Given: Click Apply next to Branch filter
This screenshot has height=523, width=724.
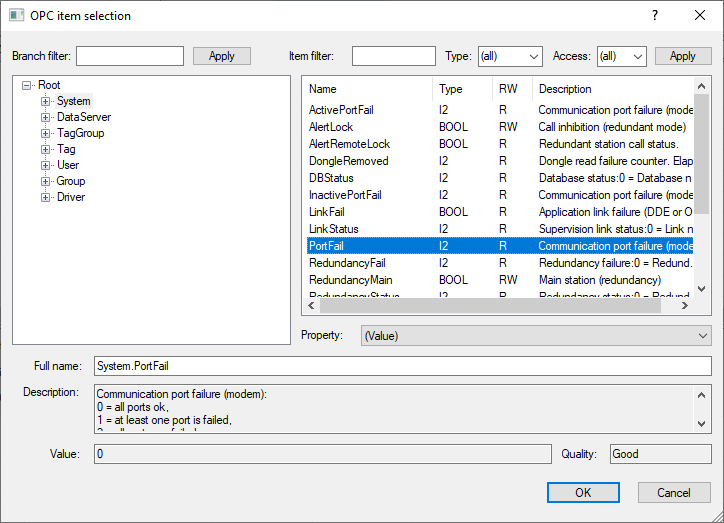Looking at the screenshot, I should (221, 56).
